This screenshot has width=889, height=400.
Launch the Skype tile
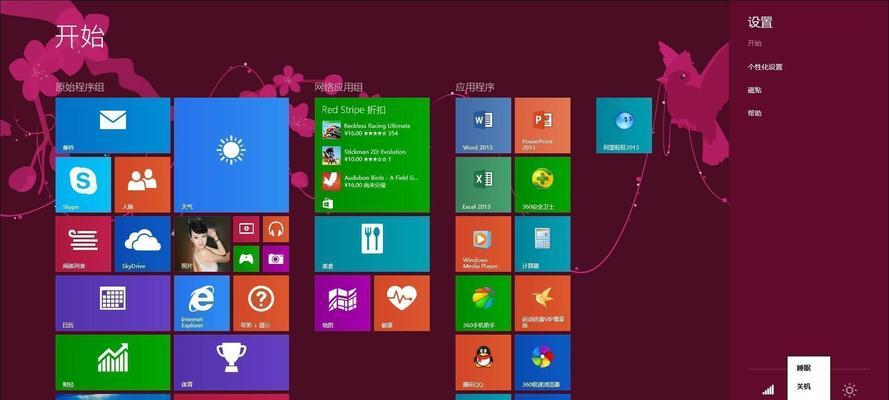coord(83,185)
